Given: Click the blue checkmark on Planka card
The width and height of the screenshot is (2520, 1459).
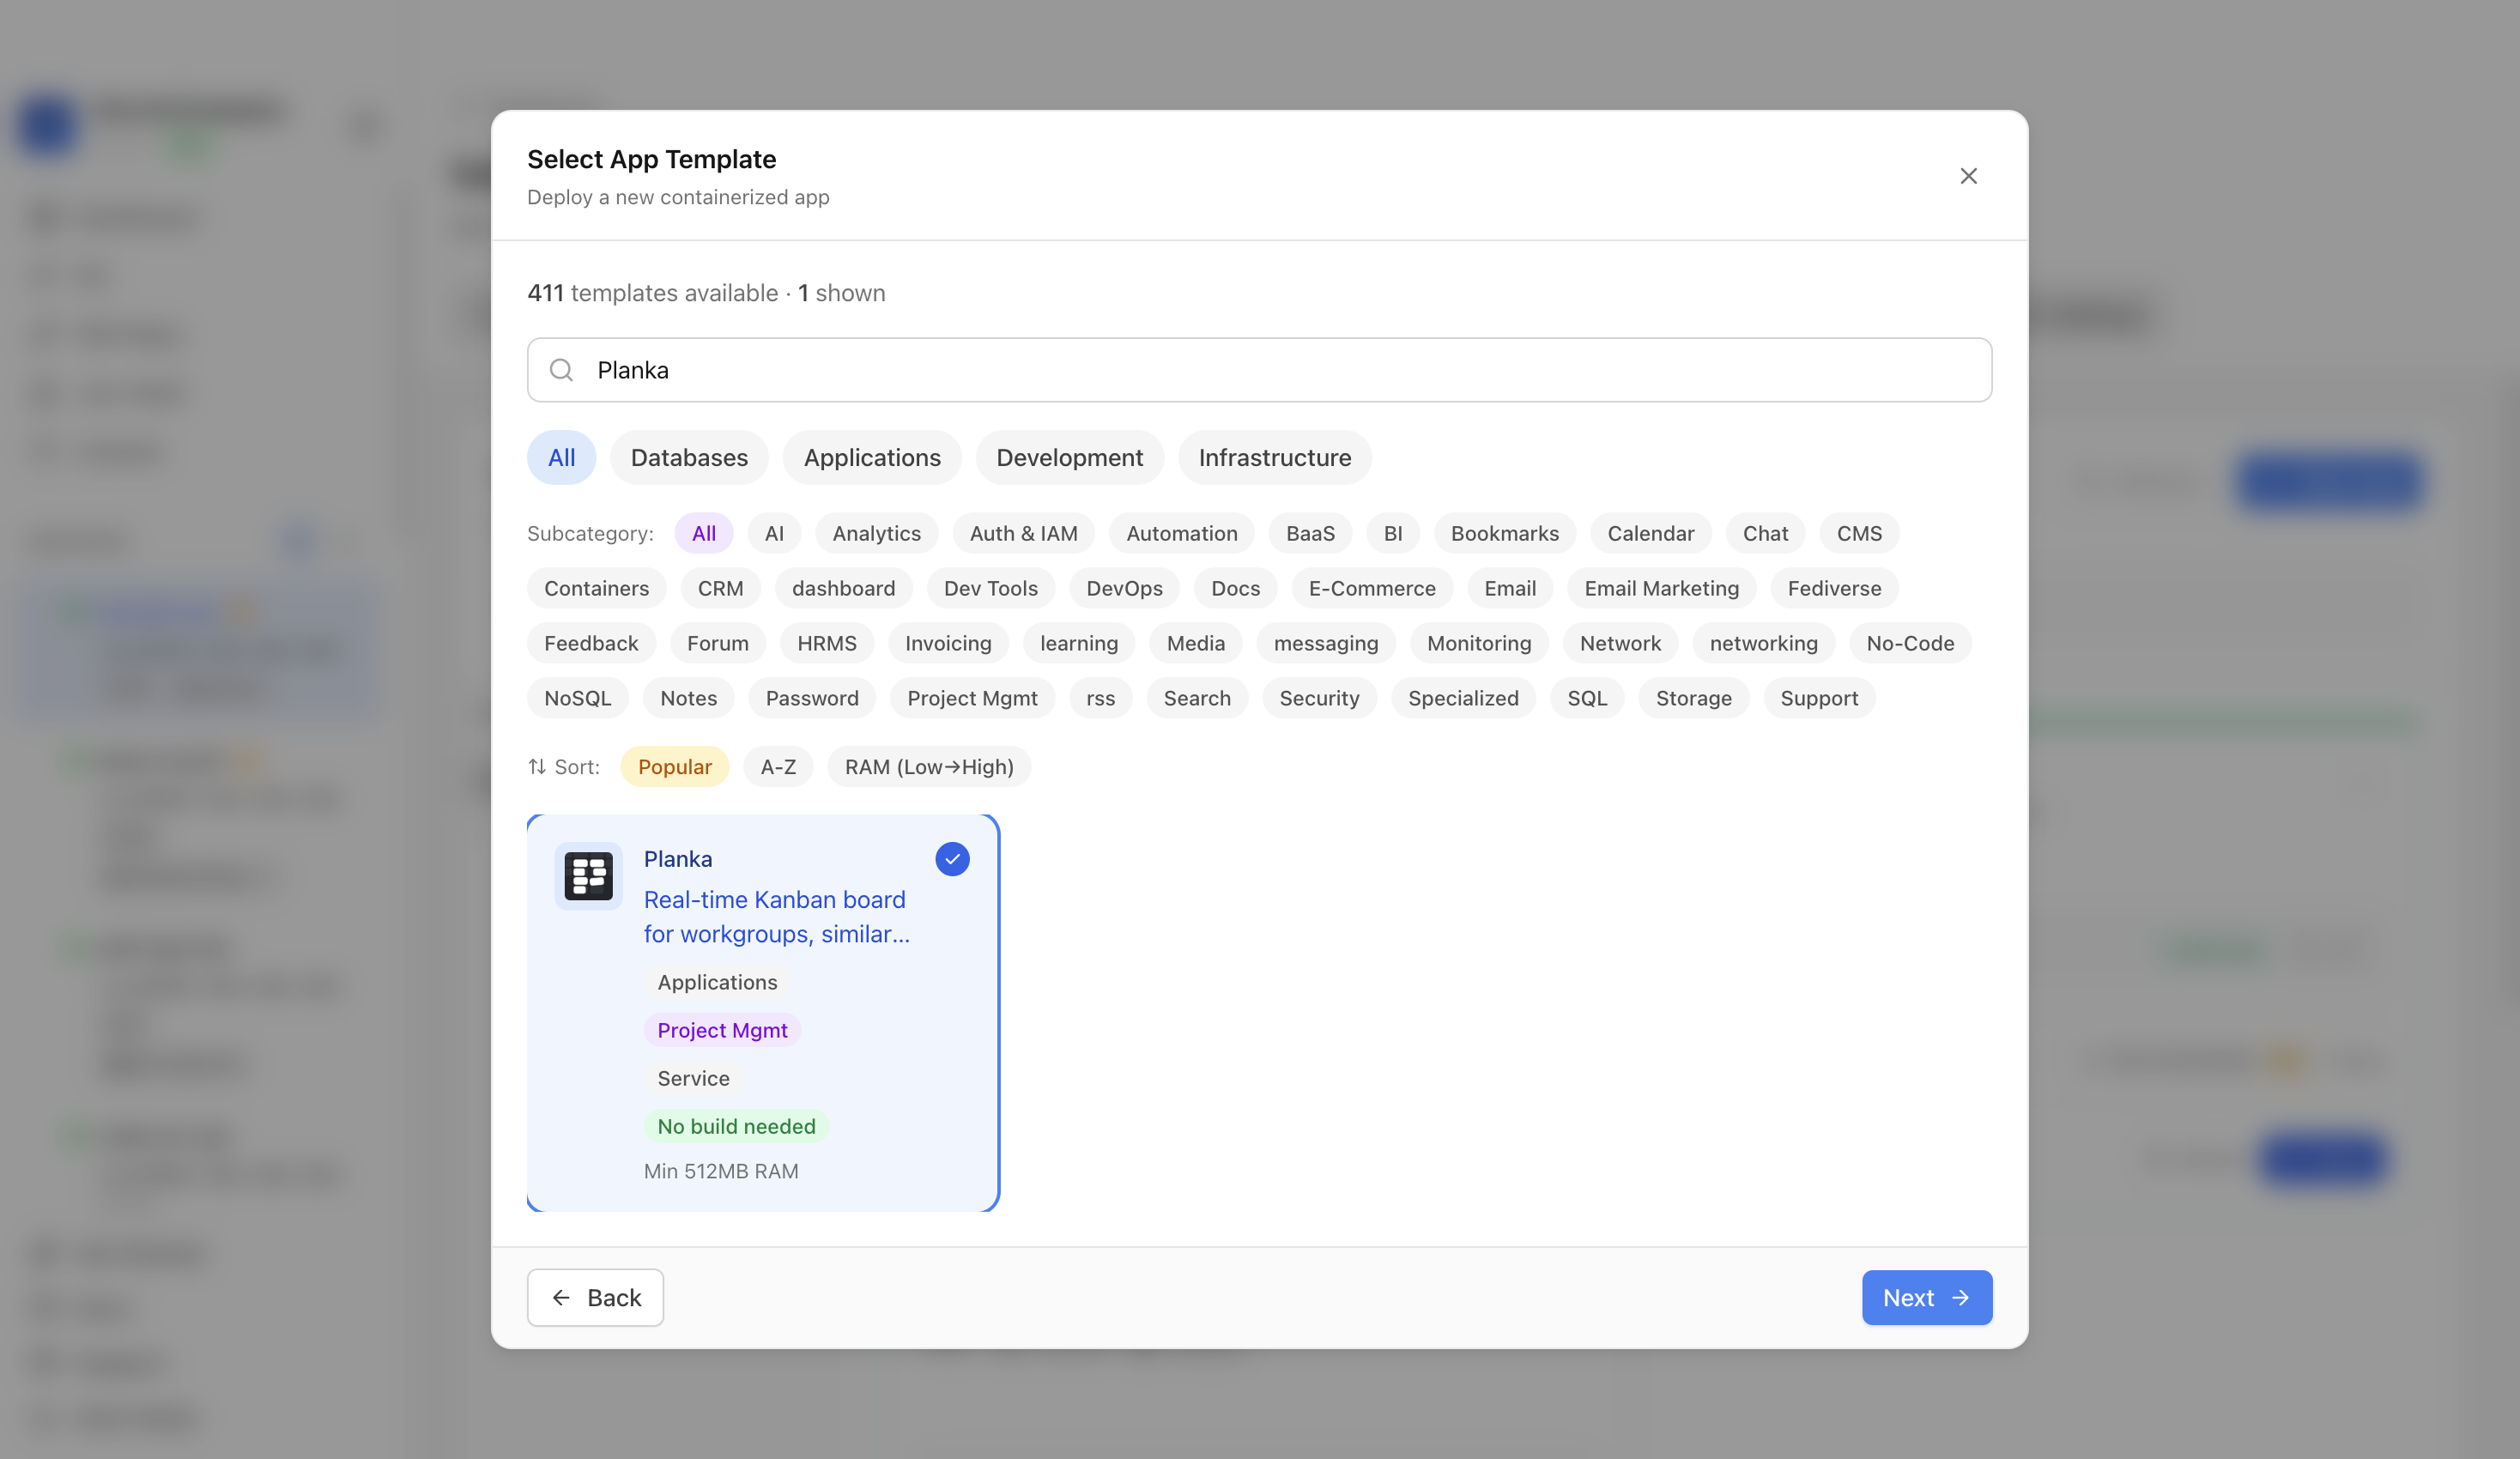Looking at the screenshot, I should (x=952, y=859).
